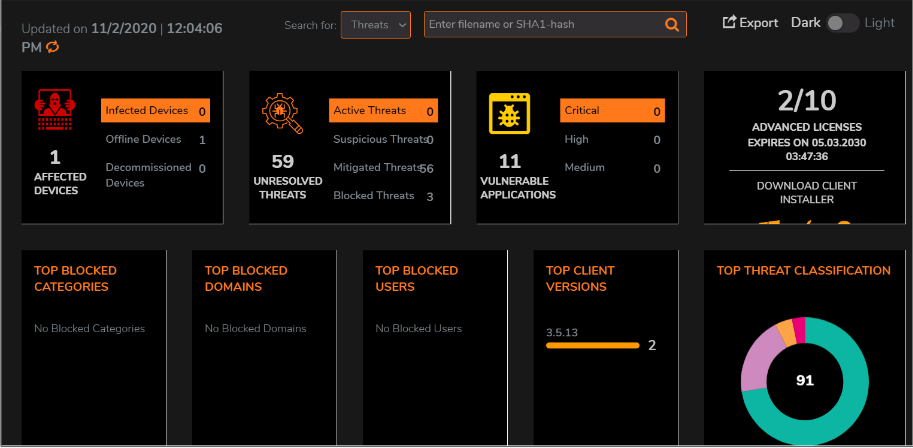Screen dimensions: 913x448
Task: Click the Top Blocked Categories heading
Action: (76, 278)
